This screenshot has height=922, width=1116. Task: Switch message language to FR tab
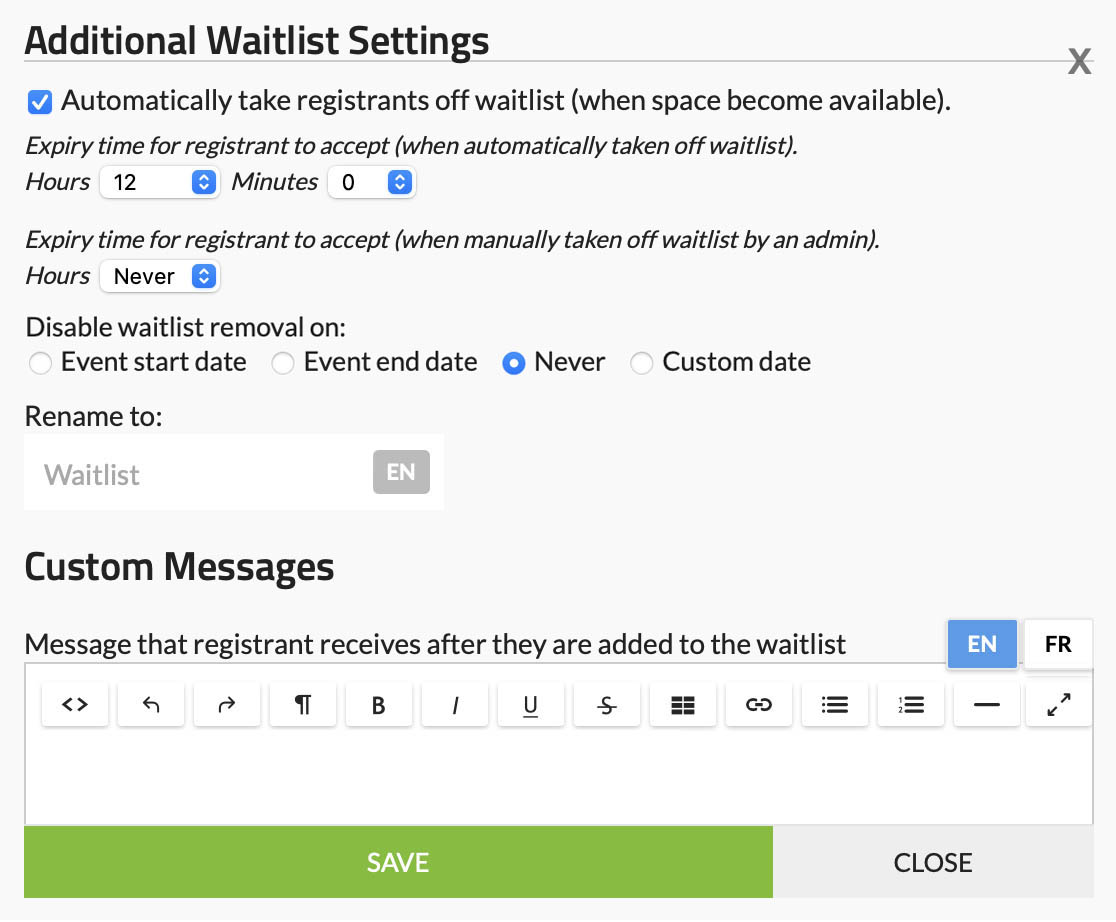[1058, 644]
